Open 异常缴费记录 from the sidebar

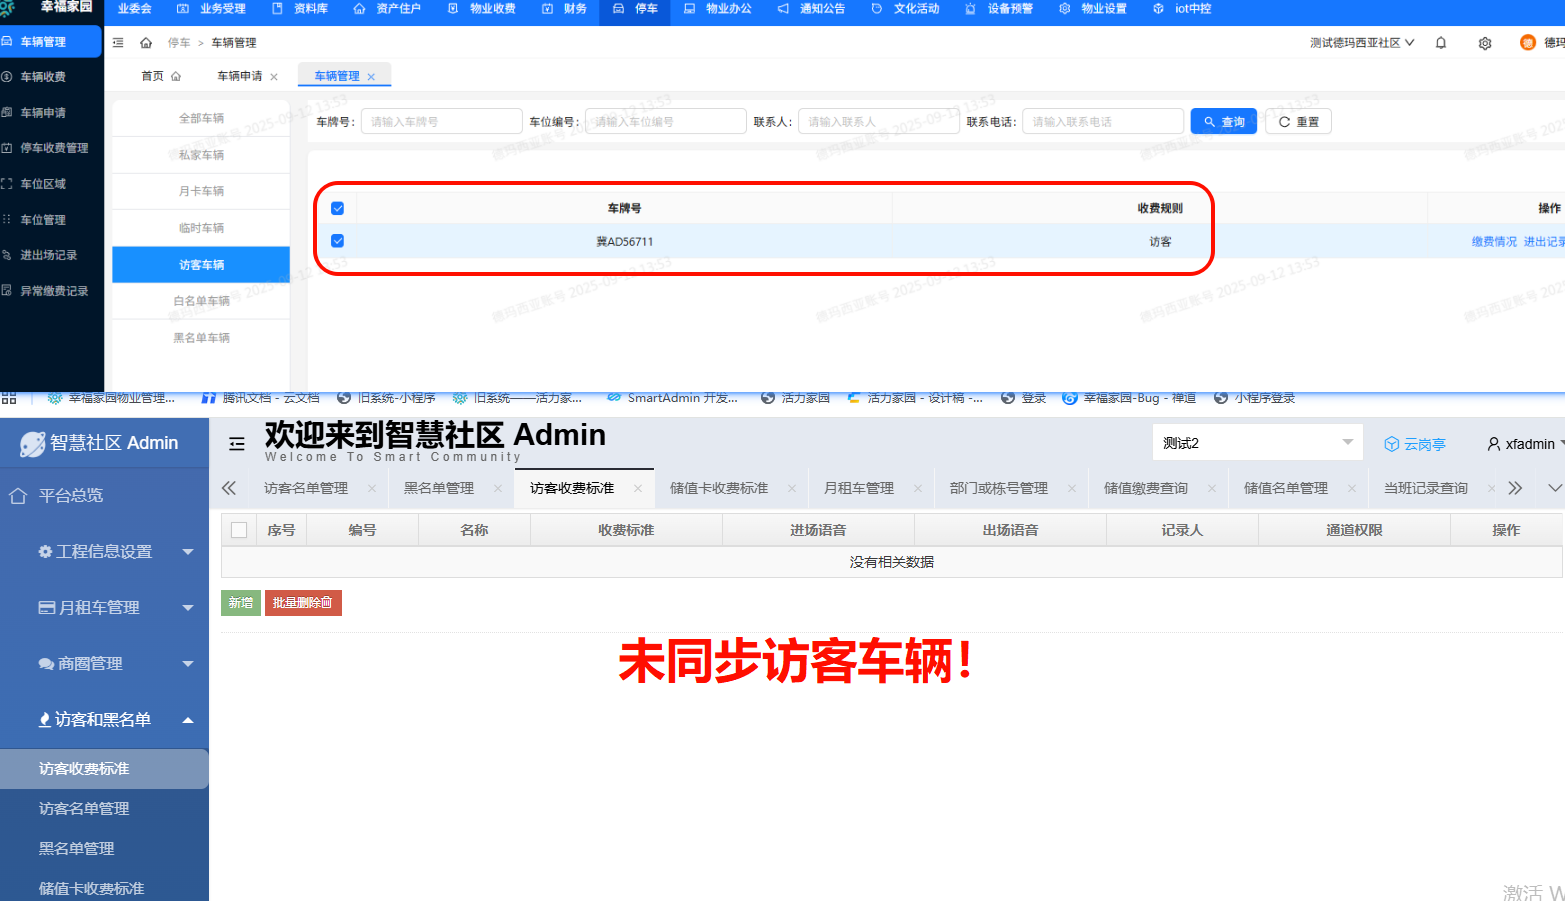(52, 290)
